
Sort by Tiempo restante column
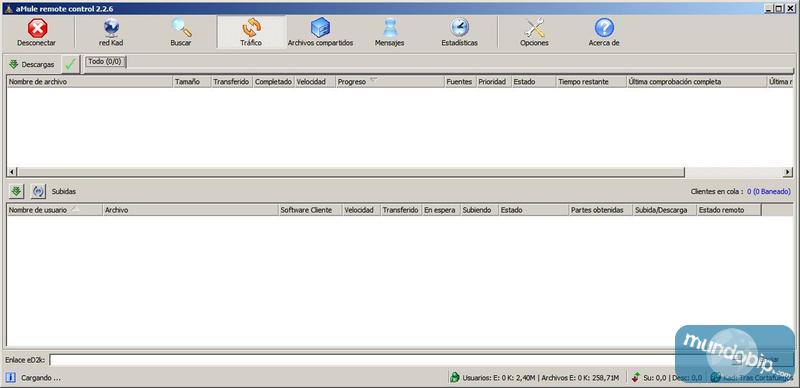coord(591,82)
